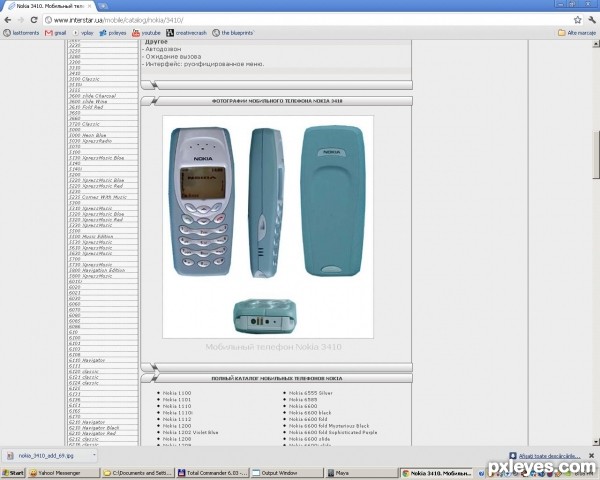Viewport: 600px width, 480px height.
Task: Open Nokia 6600 fold Mysterious Black link
Action: click(329, 426)
